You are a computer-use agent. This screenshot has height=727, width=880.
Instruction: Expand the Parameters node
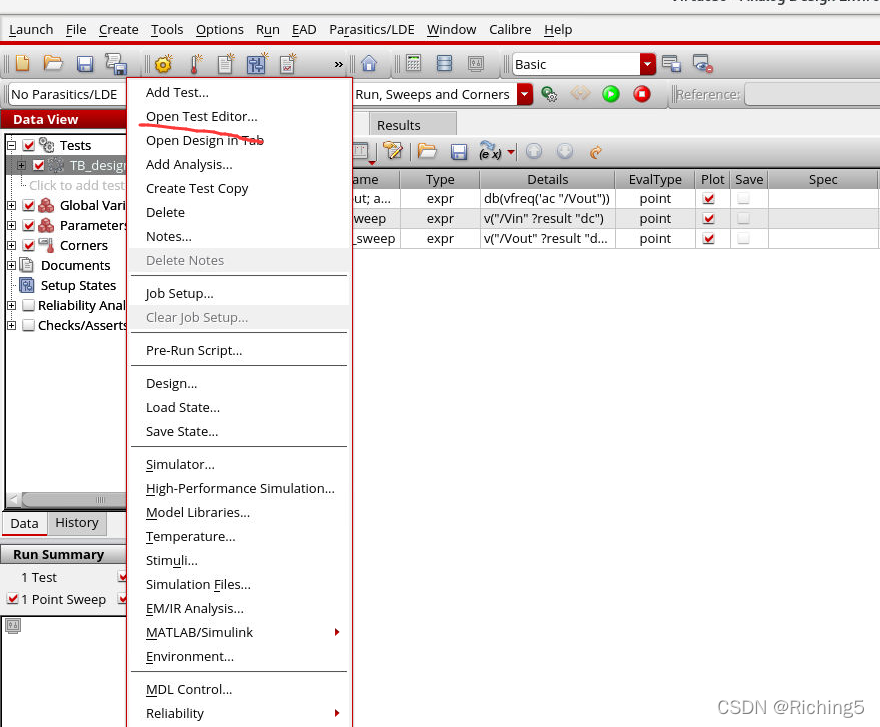(x=11, y=225)
